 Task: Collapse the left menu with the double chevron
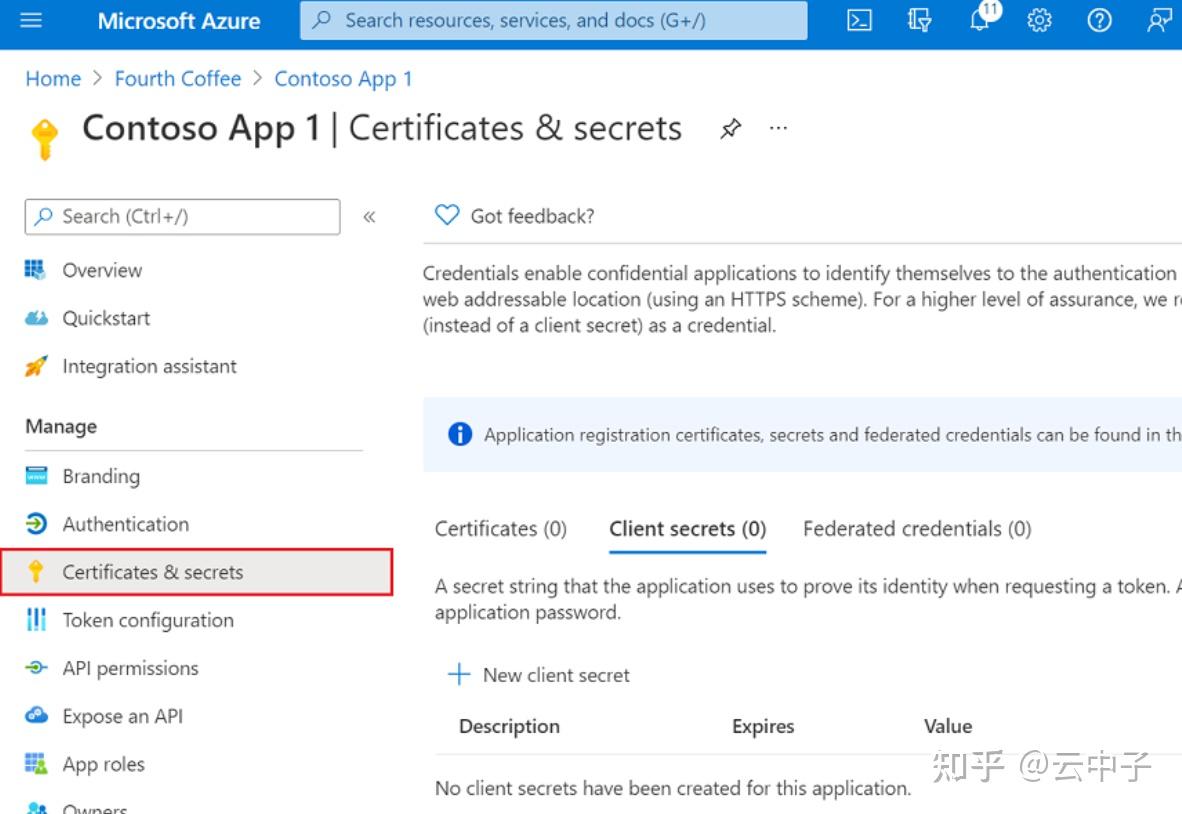369,216
